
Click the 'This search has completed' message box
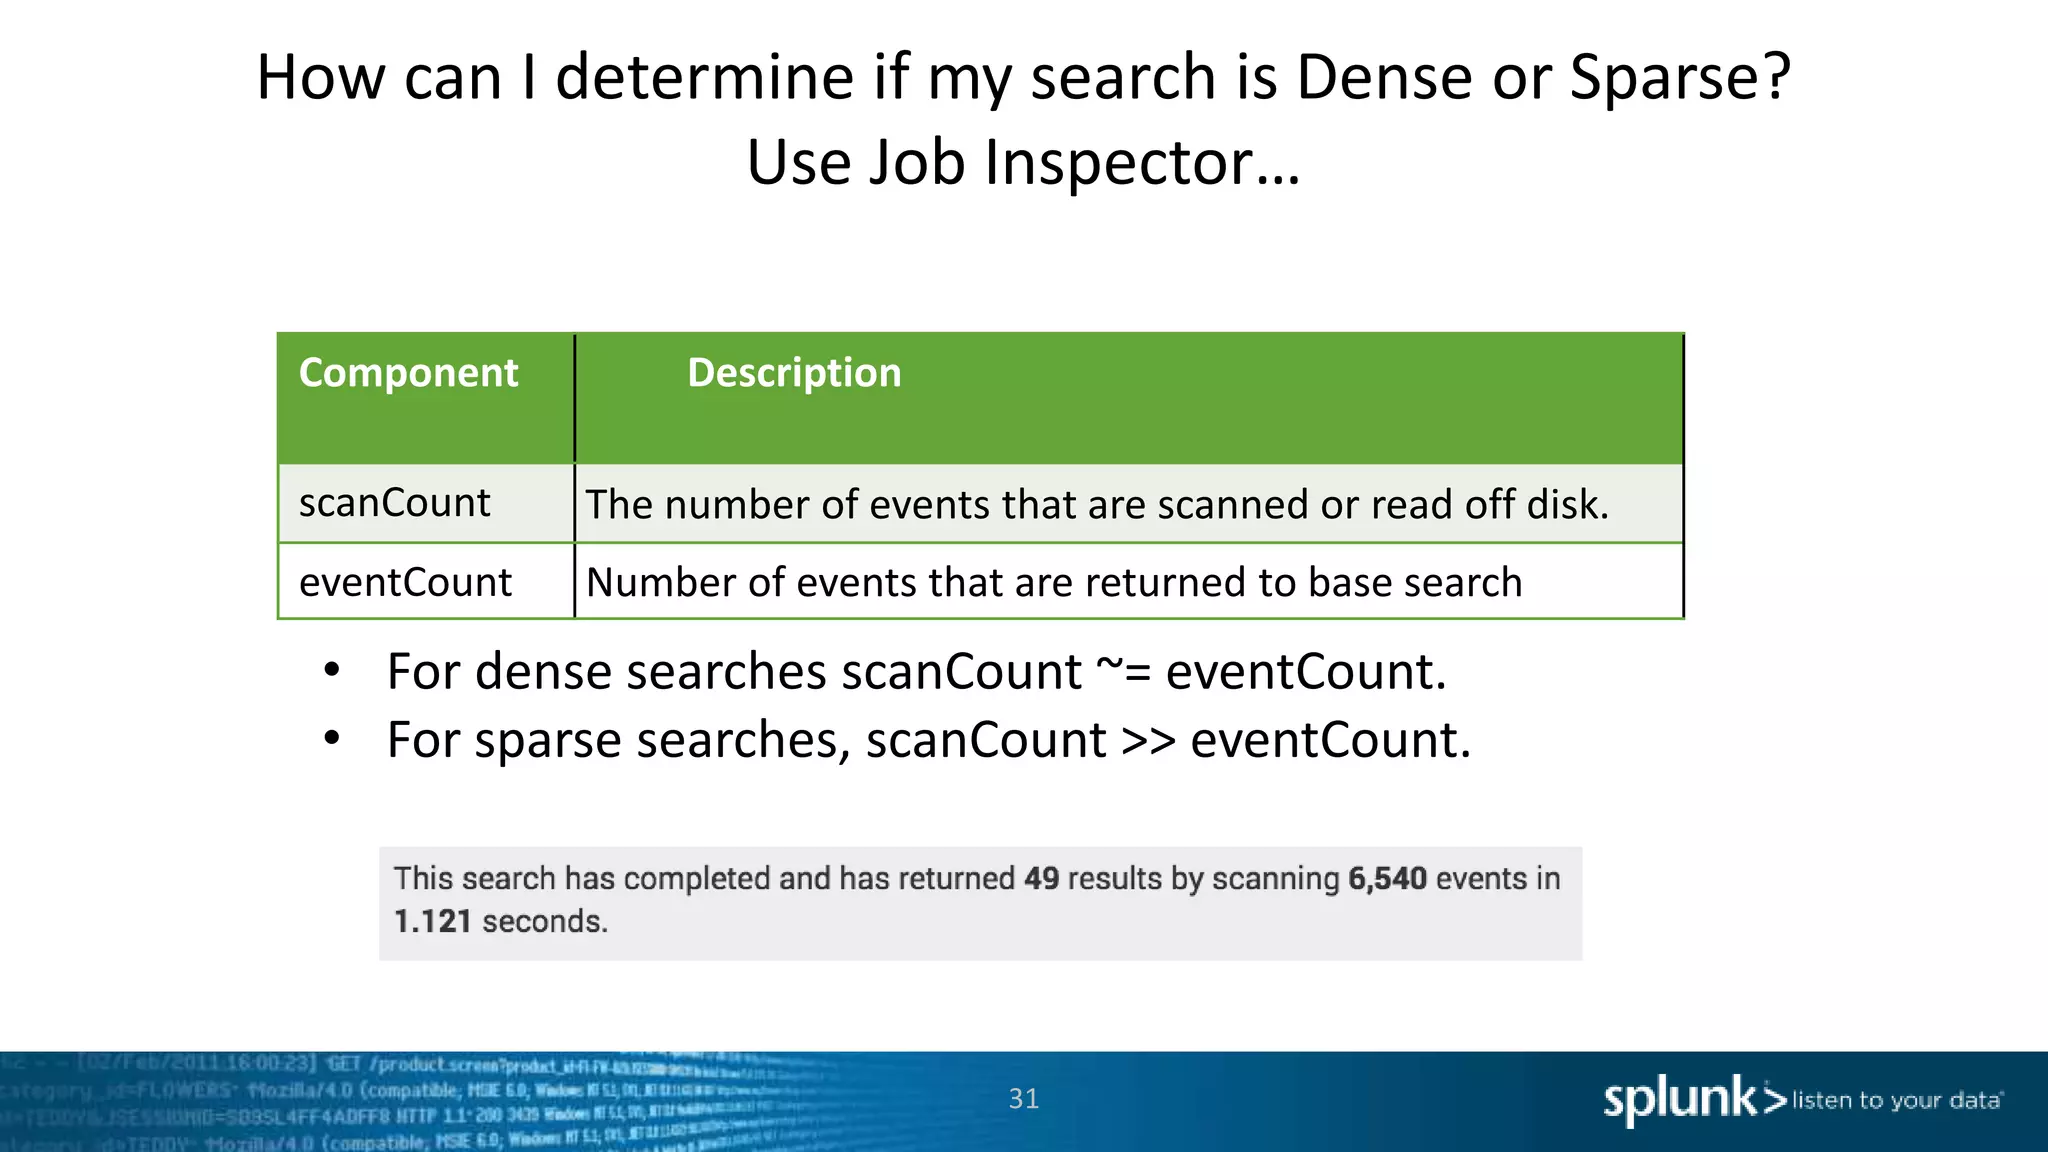click(x=980, y=904)
